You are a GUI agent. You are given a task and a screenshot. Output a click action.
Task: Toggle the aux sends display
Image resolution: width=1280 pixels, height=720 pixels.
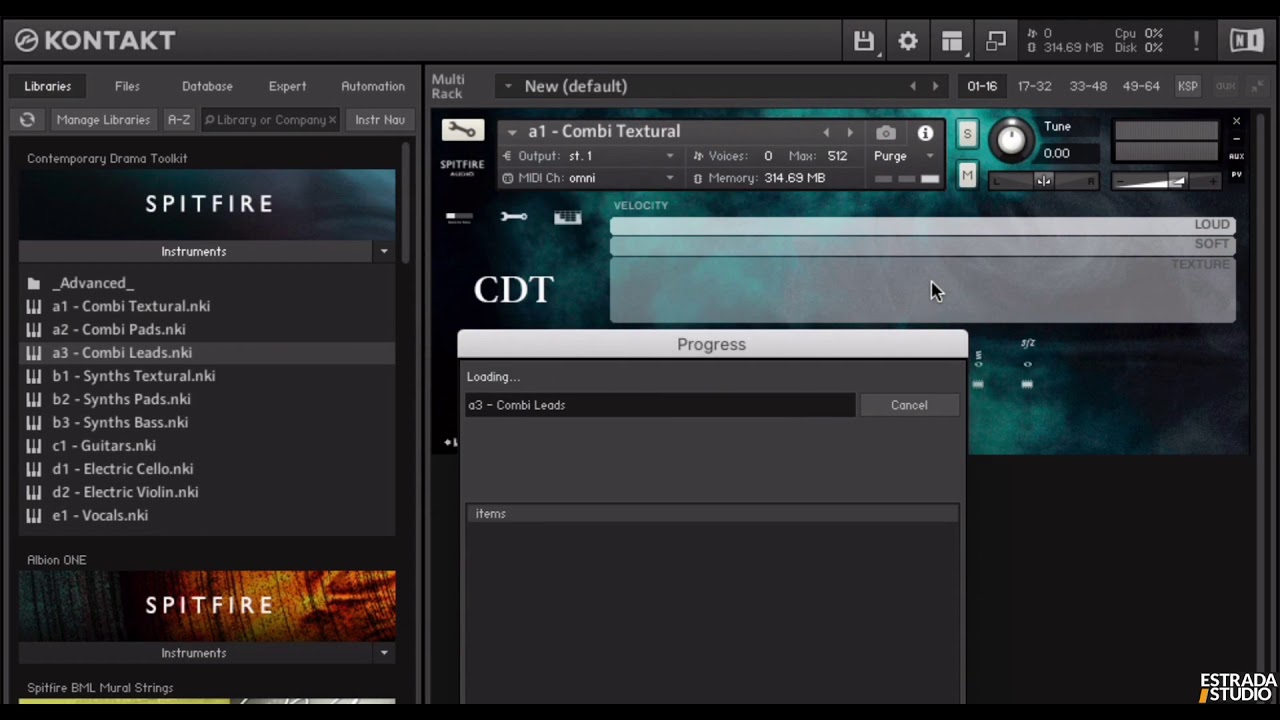[x=1225, y=86]
